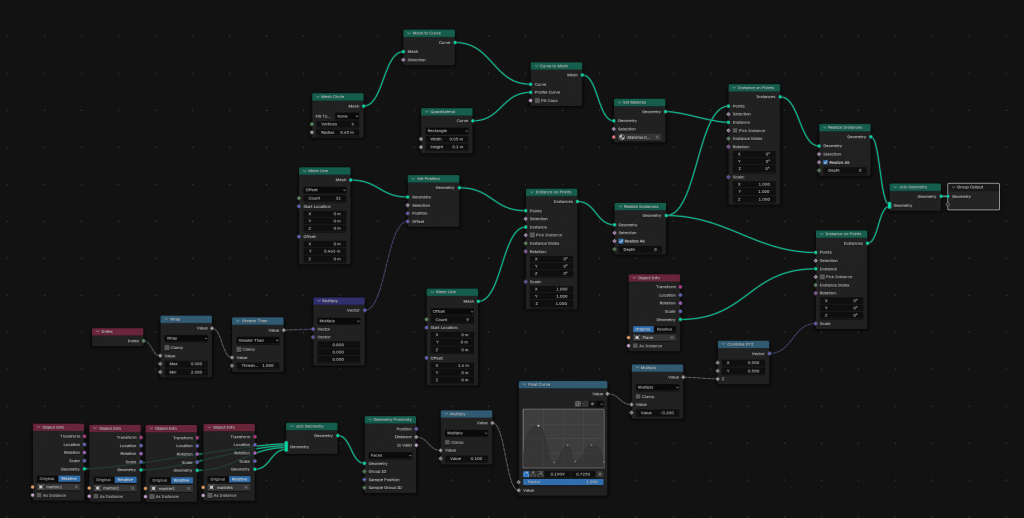This screenshot has width=1024, height=518.
Task: Click the Mesh Circle Radius field
Action: (336, 131)
